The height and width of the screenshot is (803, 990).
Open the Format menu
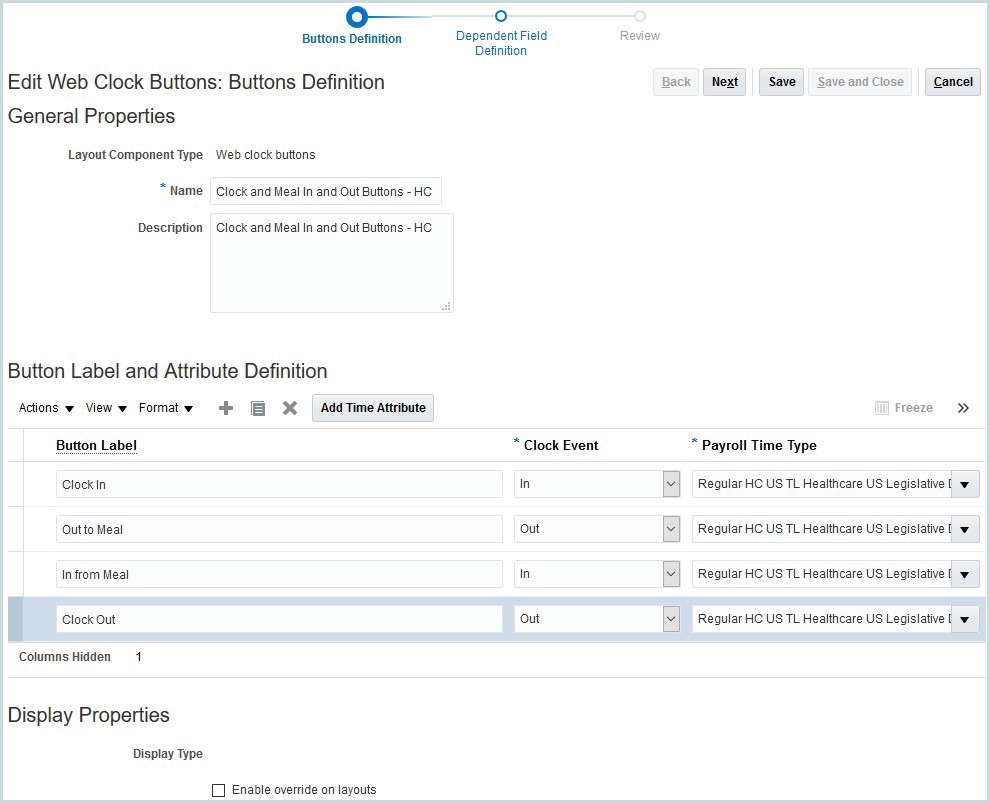[165, 408]
